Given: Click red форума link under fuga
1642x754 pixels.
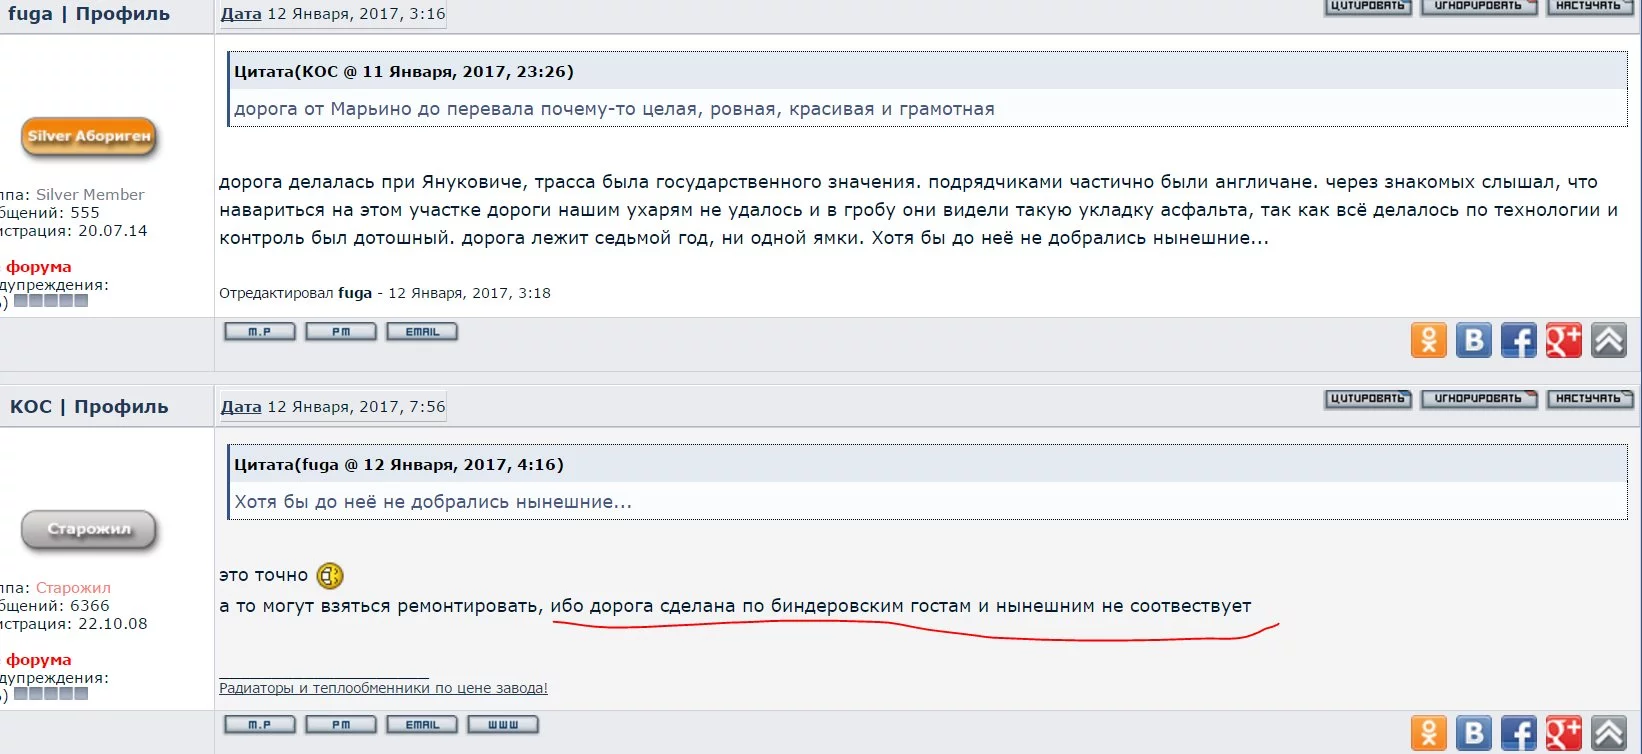Looking at the screenshot, I should click(39, 267).
